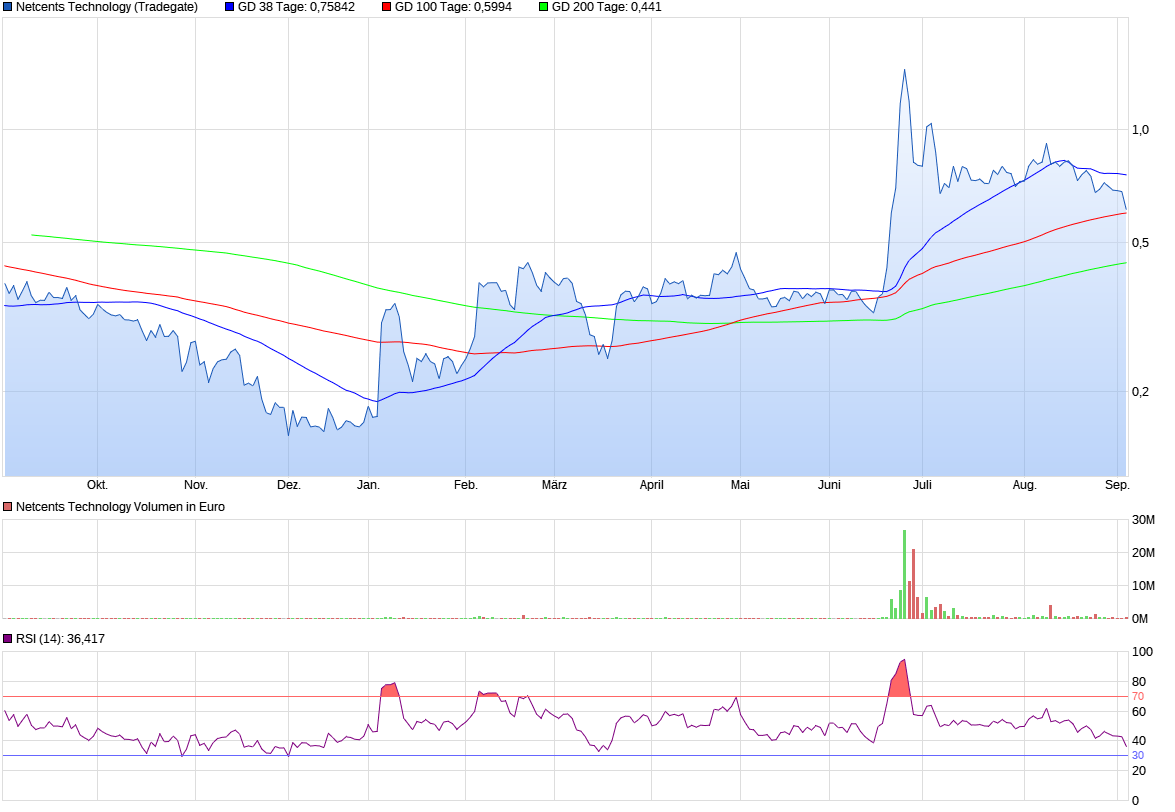Click the GD 38 Tage legend color square
Image resolution: width=1175 pixels, height=812 pixels.
pos(230,7)
